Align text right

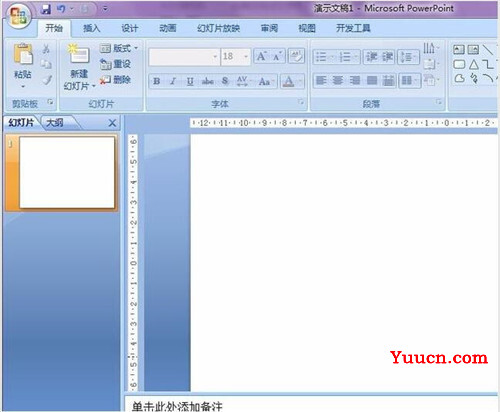tap(355, 81)
